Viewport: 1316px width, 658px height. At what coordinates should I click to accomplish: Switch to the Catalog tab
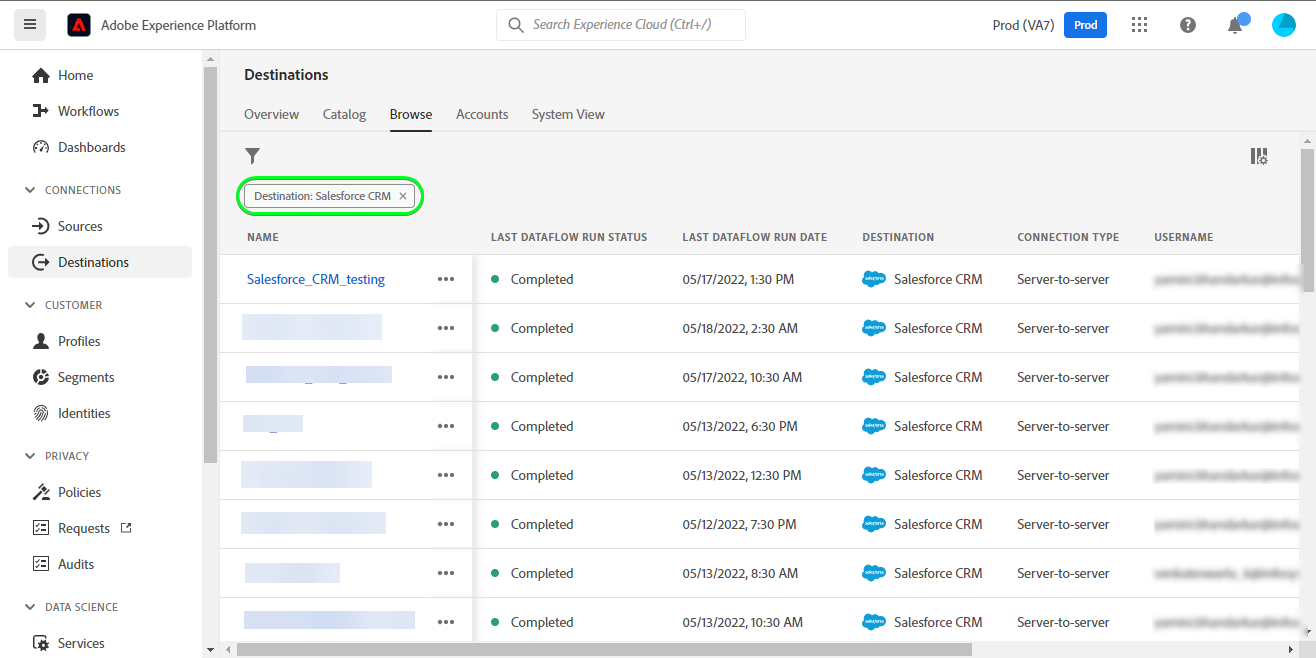(x=344, y=115)
